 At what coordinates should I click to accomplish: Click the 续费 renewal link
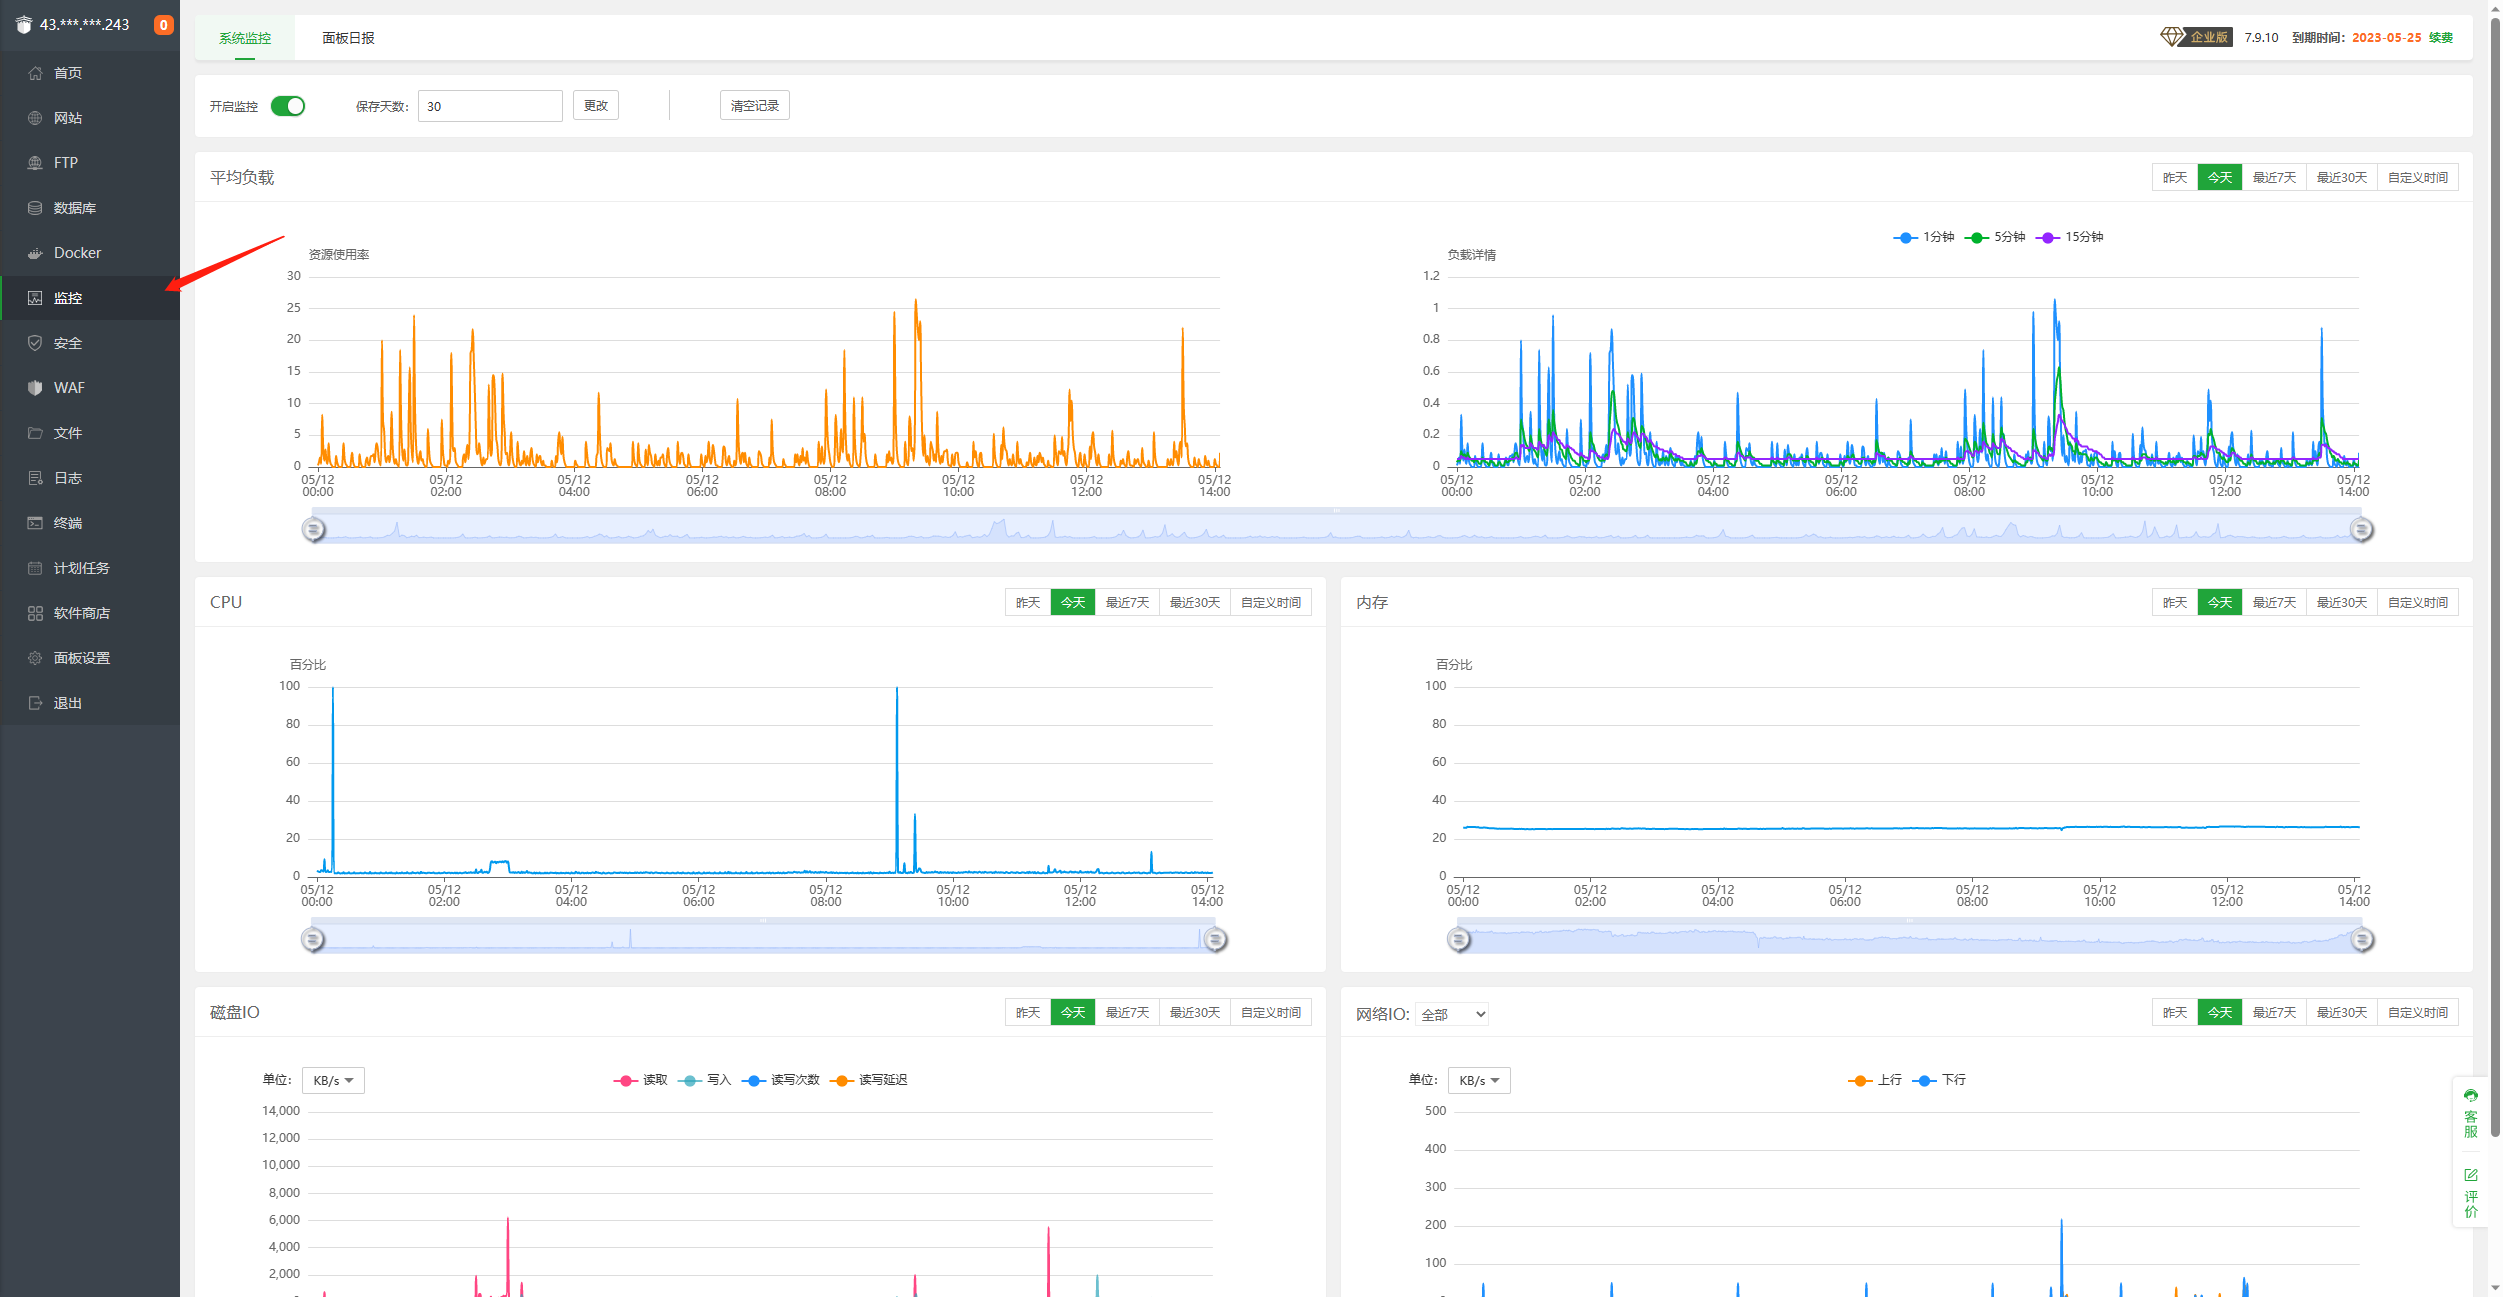[2441, 38]
